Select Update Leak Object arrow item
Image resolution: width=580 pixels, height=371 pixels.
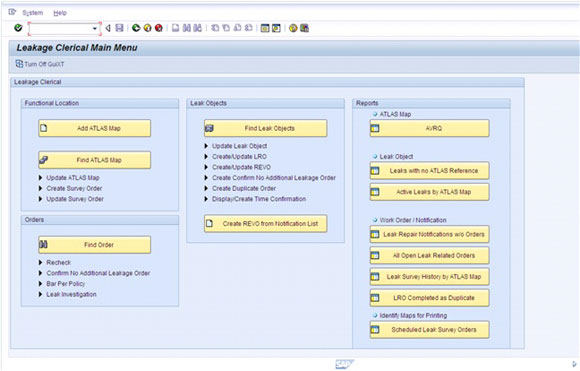coord(236,146)
